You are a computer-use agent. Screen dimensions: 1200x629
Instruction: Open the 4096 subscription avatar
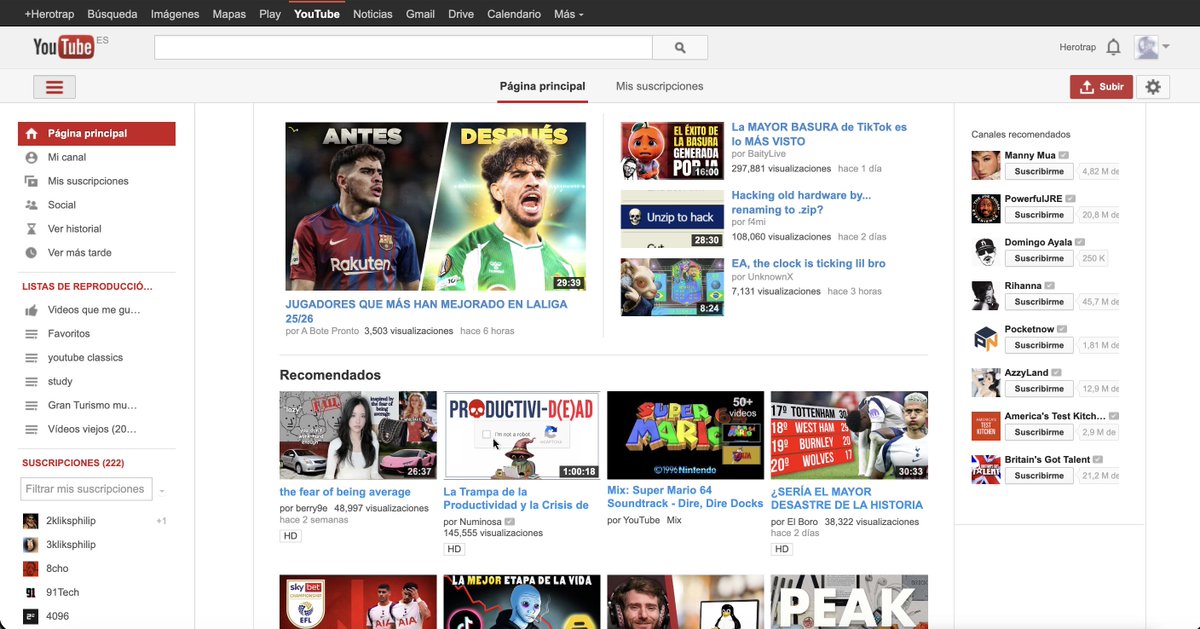coord(31,617)
